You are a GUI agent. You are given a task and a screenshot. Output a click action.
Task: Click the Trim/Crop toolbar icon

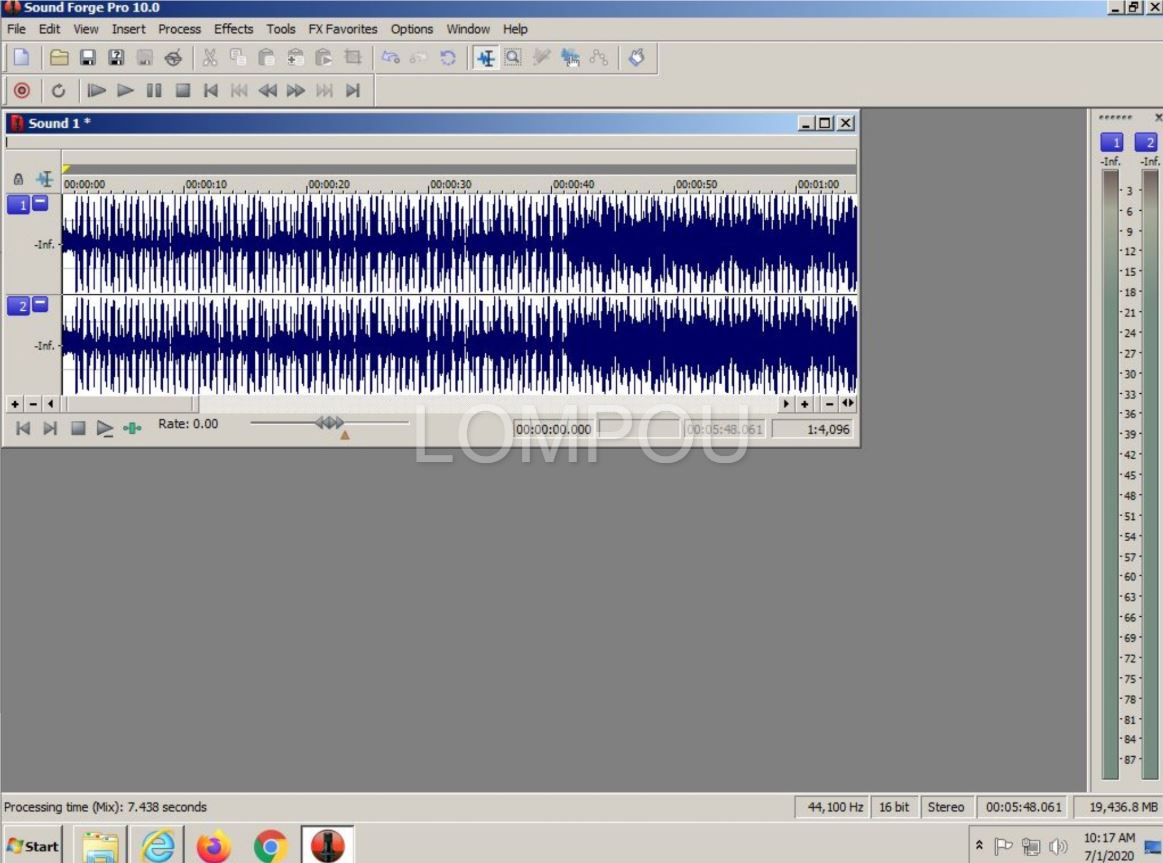[352, 58]
